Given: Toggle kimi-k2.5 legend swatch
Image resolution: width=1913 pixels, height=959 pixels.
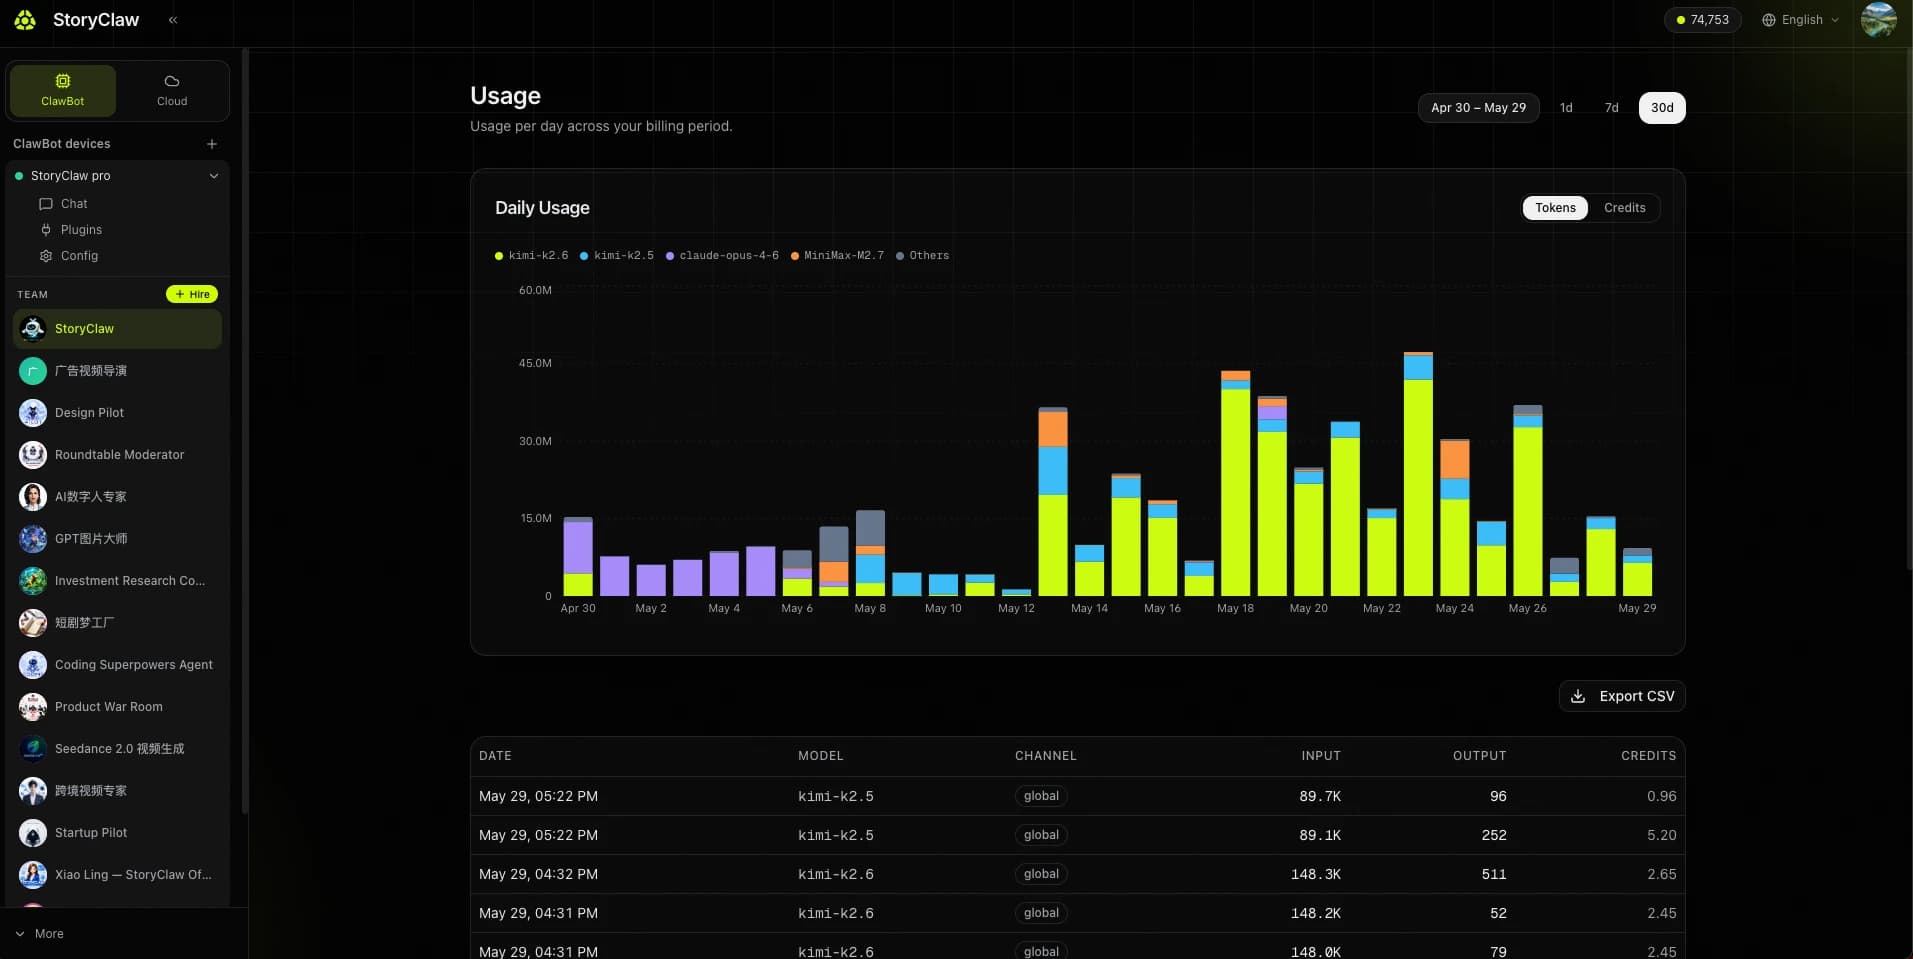Looking at the screenshot, I should (584, 256).
